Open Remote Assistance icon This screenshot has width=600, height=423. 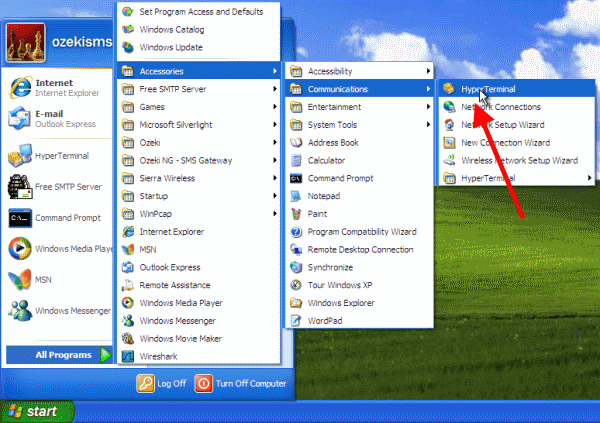pyautogui.click(x=128, y=285)
